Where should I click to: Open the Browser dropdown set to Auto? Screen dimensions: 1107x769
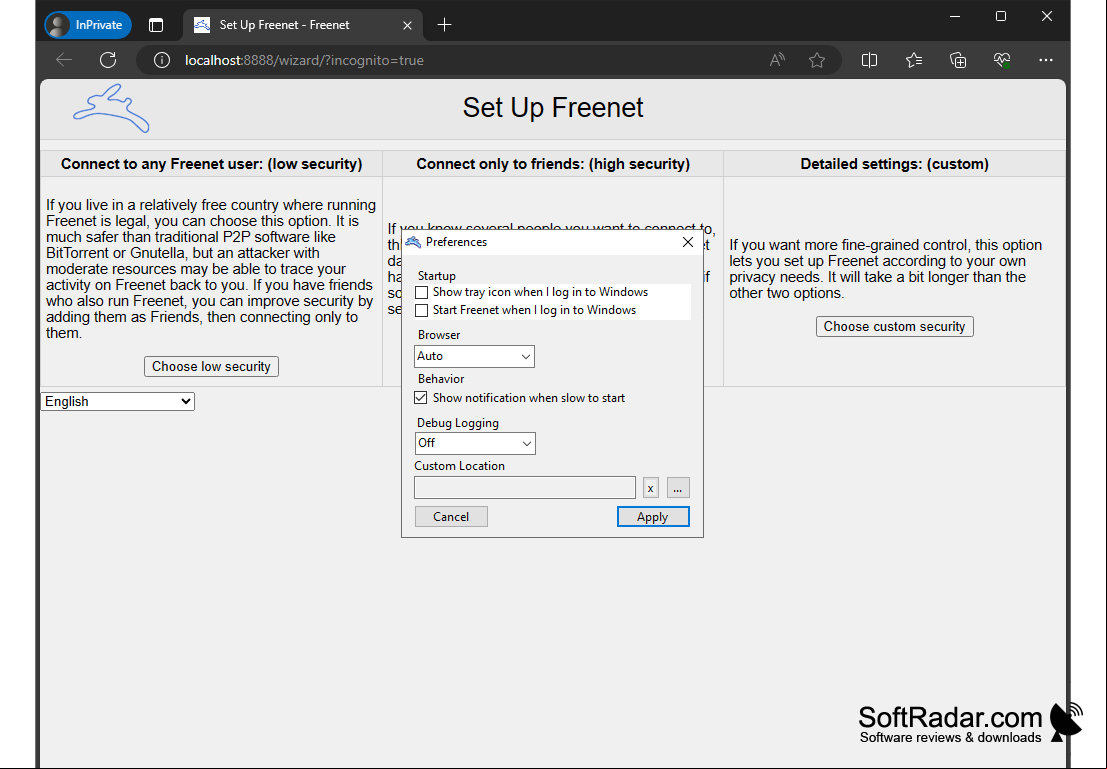(474, 356)
